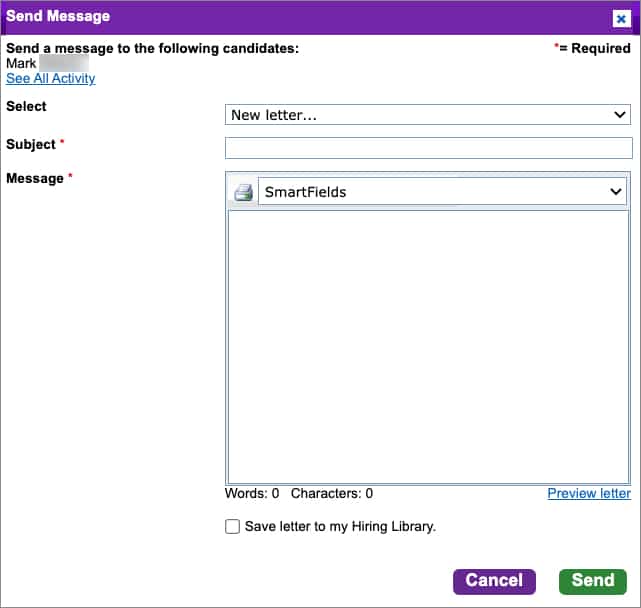Click inside the Message body editor
The height and width of the screenshot is (608, 641).
[x=428, y=347]
